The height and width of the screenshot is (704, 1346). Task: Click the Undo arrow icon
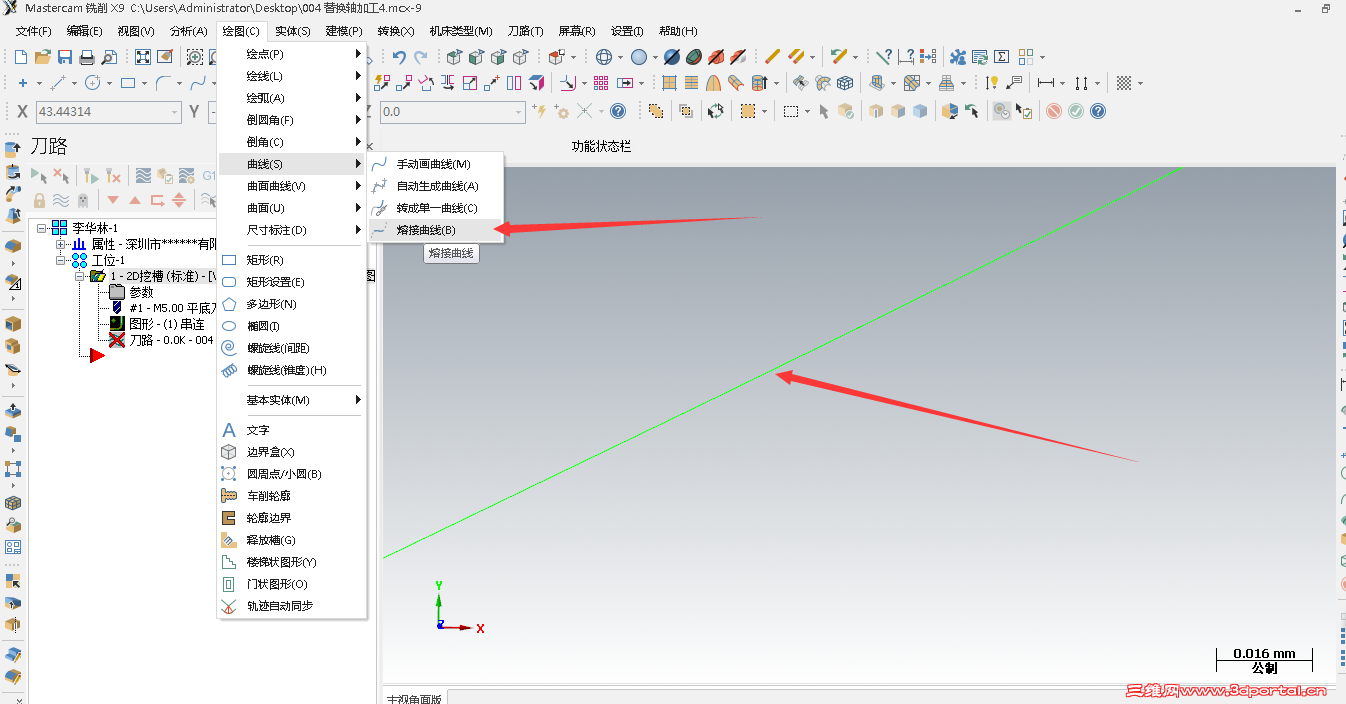[398, 57]
